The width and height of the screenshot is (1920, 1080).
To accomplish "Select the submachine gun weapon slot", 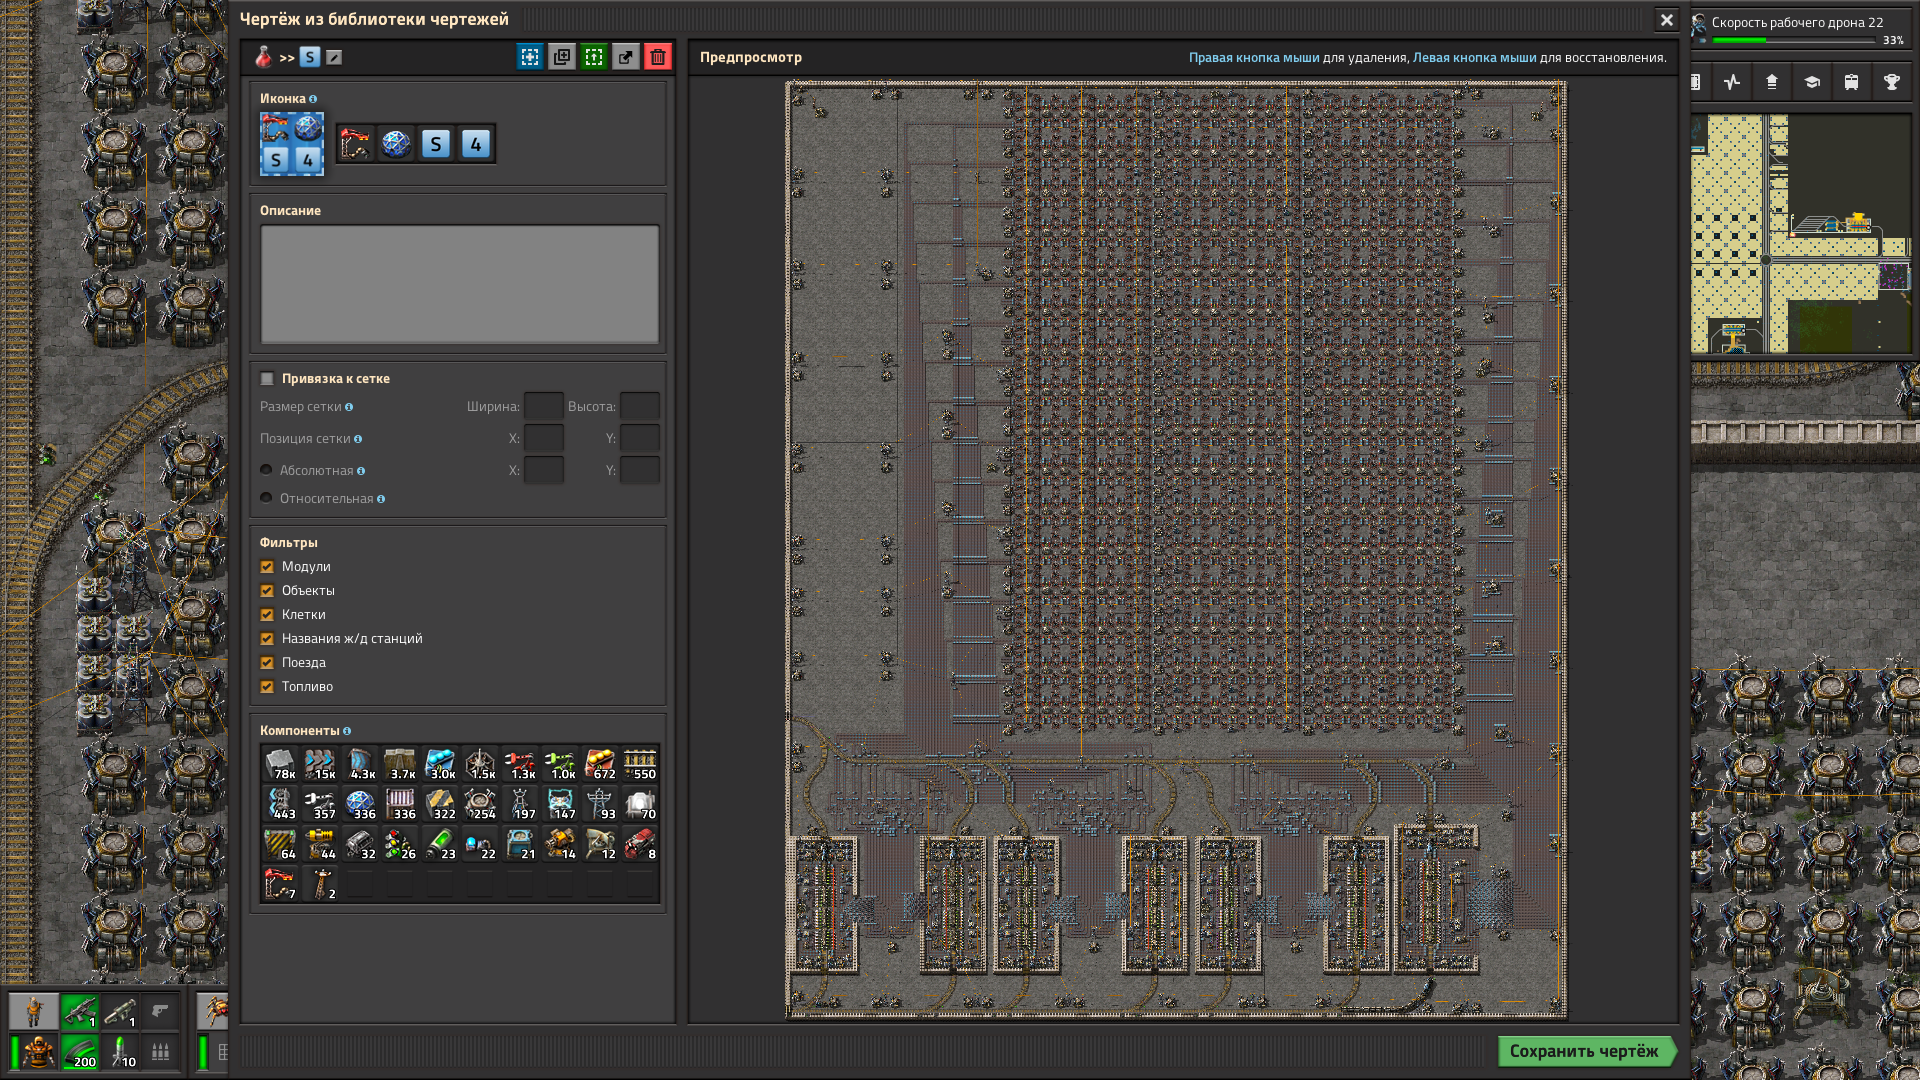I will [80, 1012].
